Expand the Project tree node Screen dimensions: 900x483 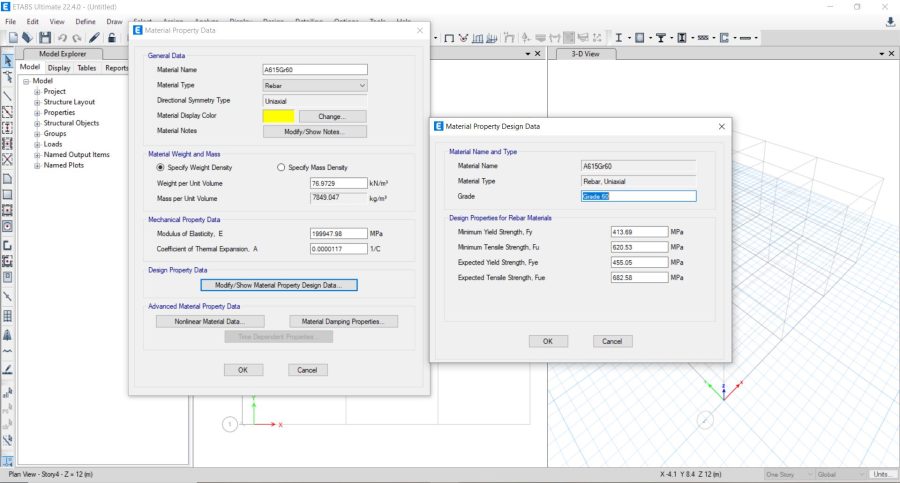[x=37, y=92]
